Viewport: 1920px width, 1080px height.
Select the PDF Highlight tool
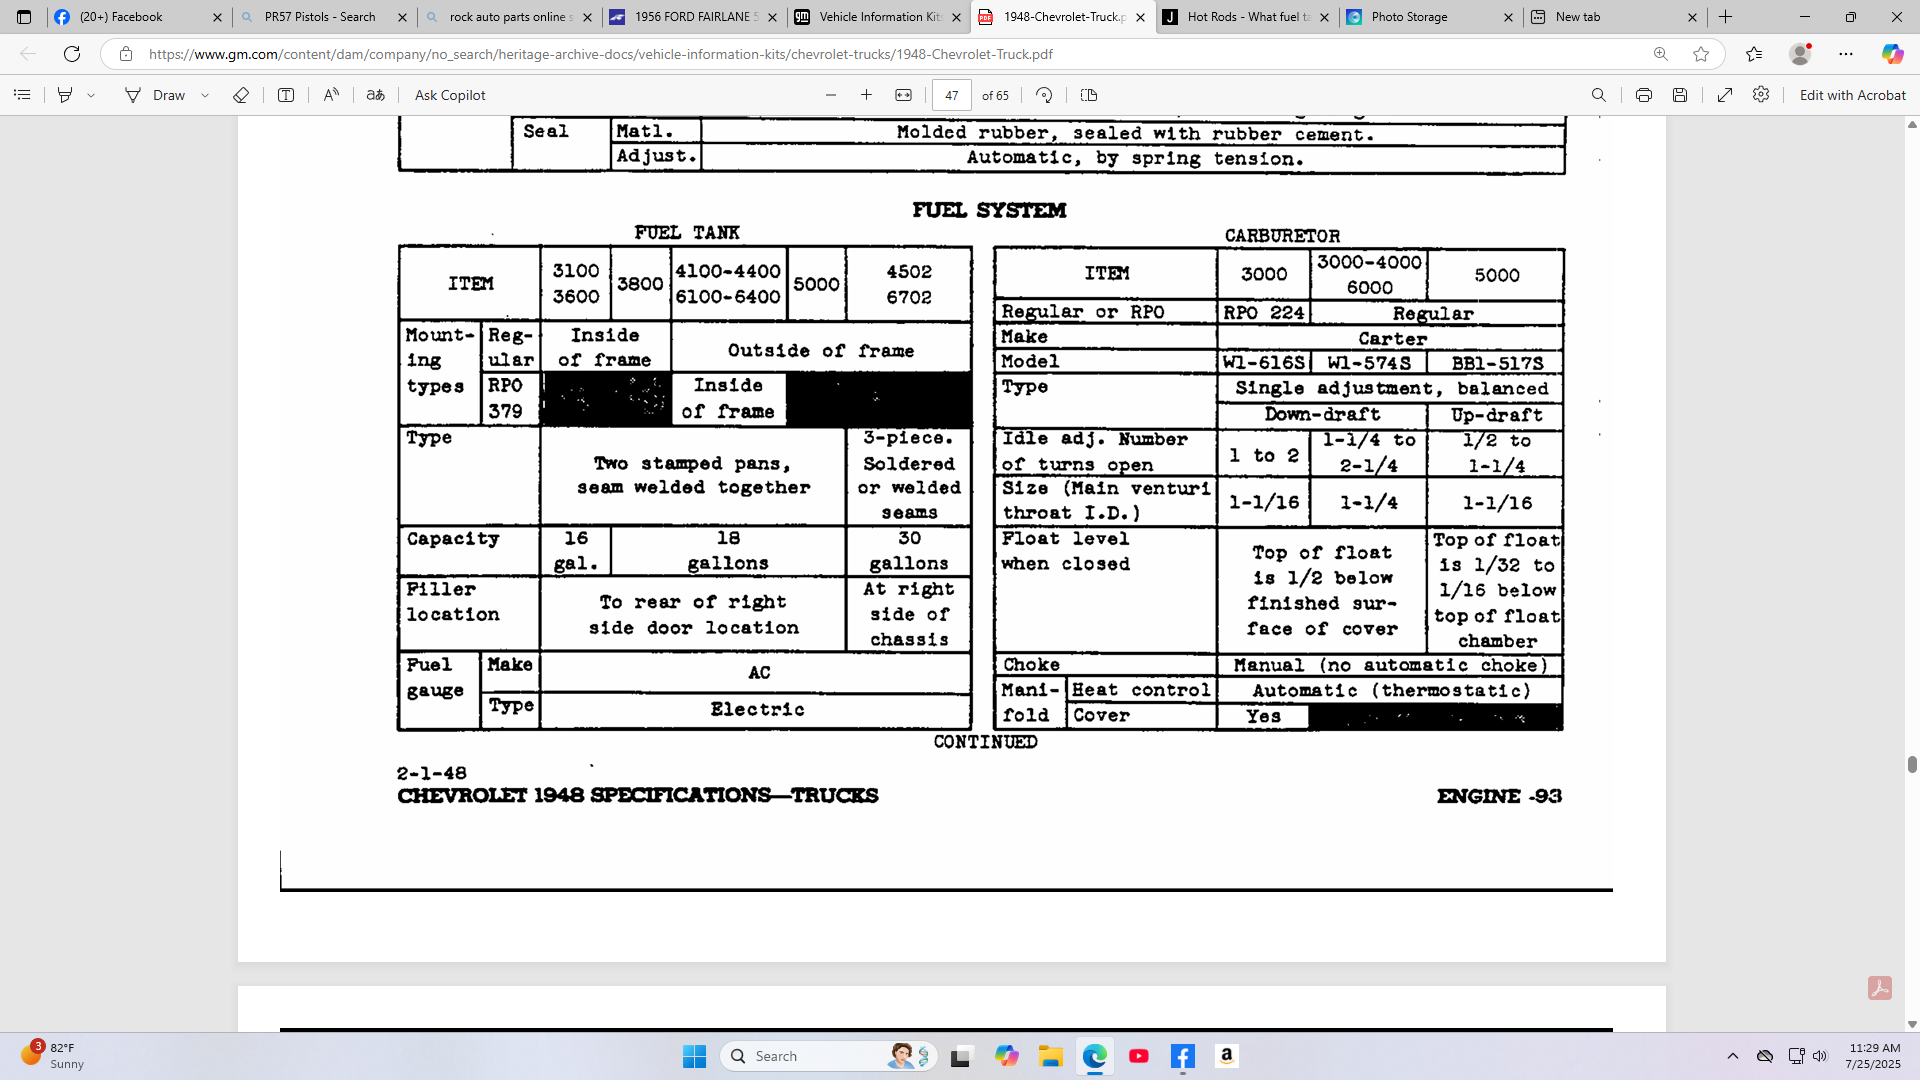[x=65, y=95]
